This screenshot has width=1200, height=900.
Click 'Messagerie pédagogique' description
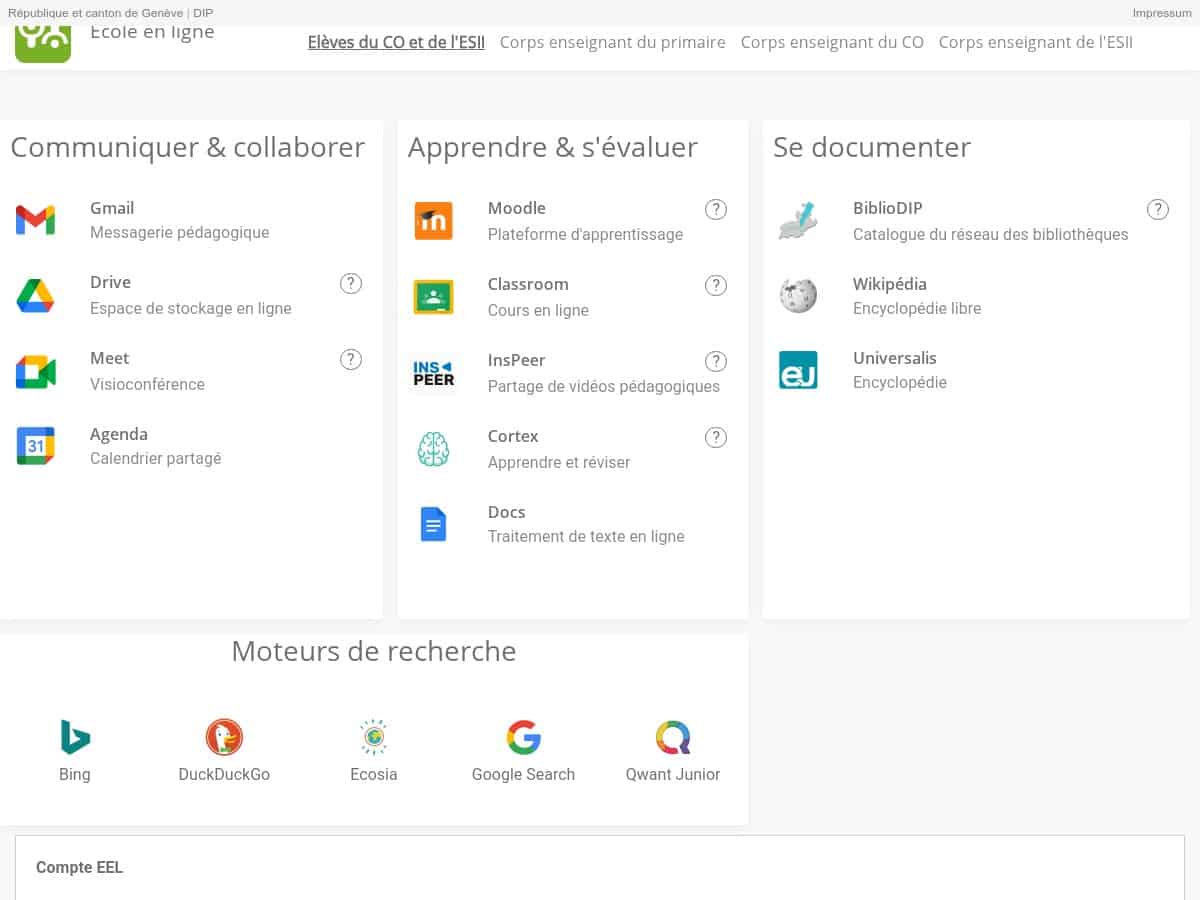[180, 232]
